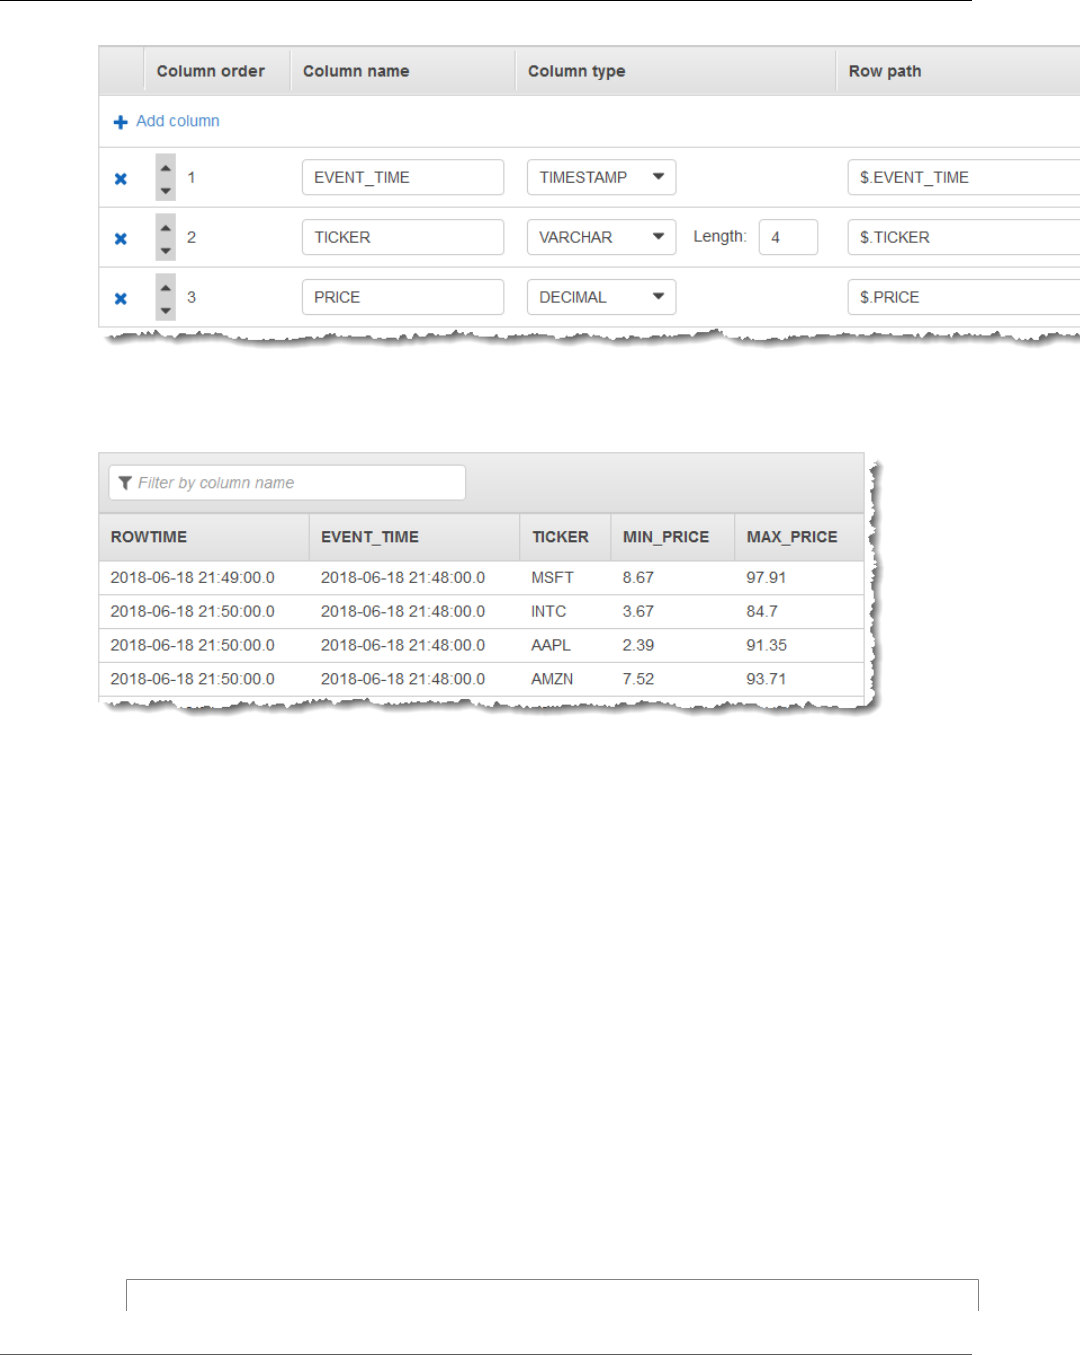
Task: Open the TIMESTAMP column type dropdown
Action: coord(602,177)
